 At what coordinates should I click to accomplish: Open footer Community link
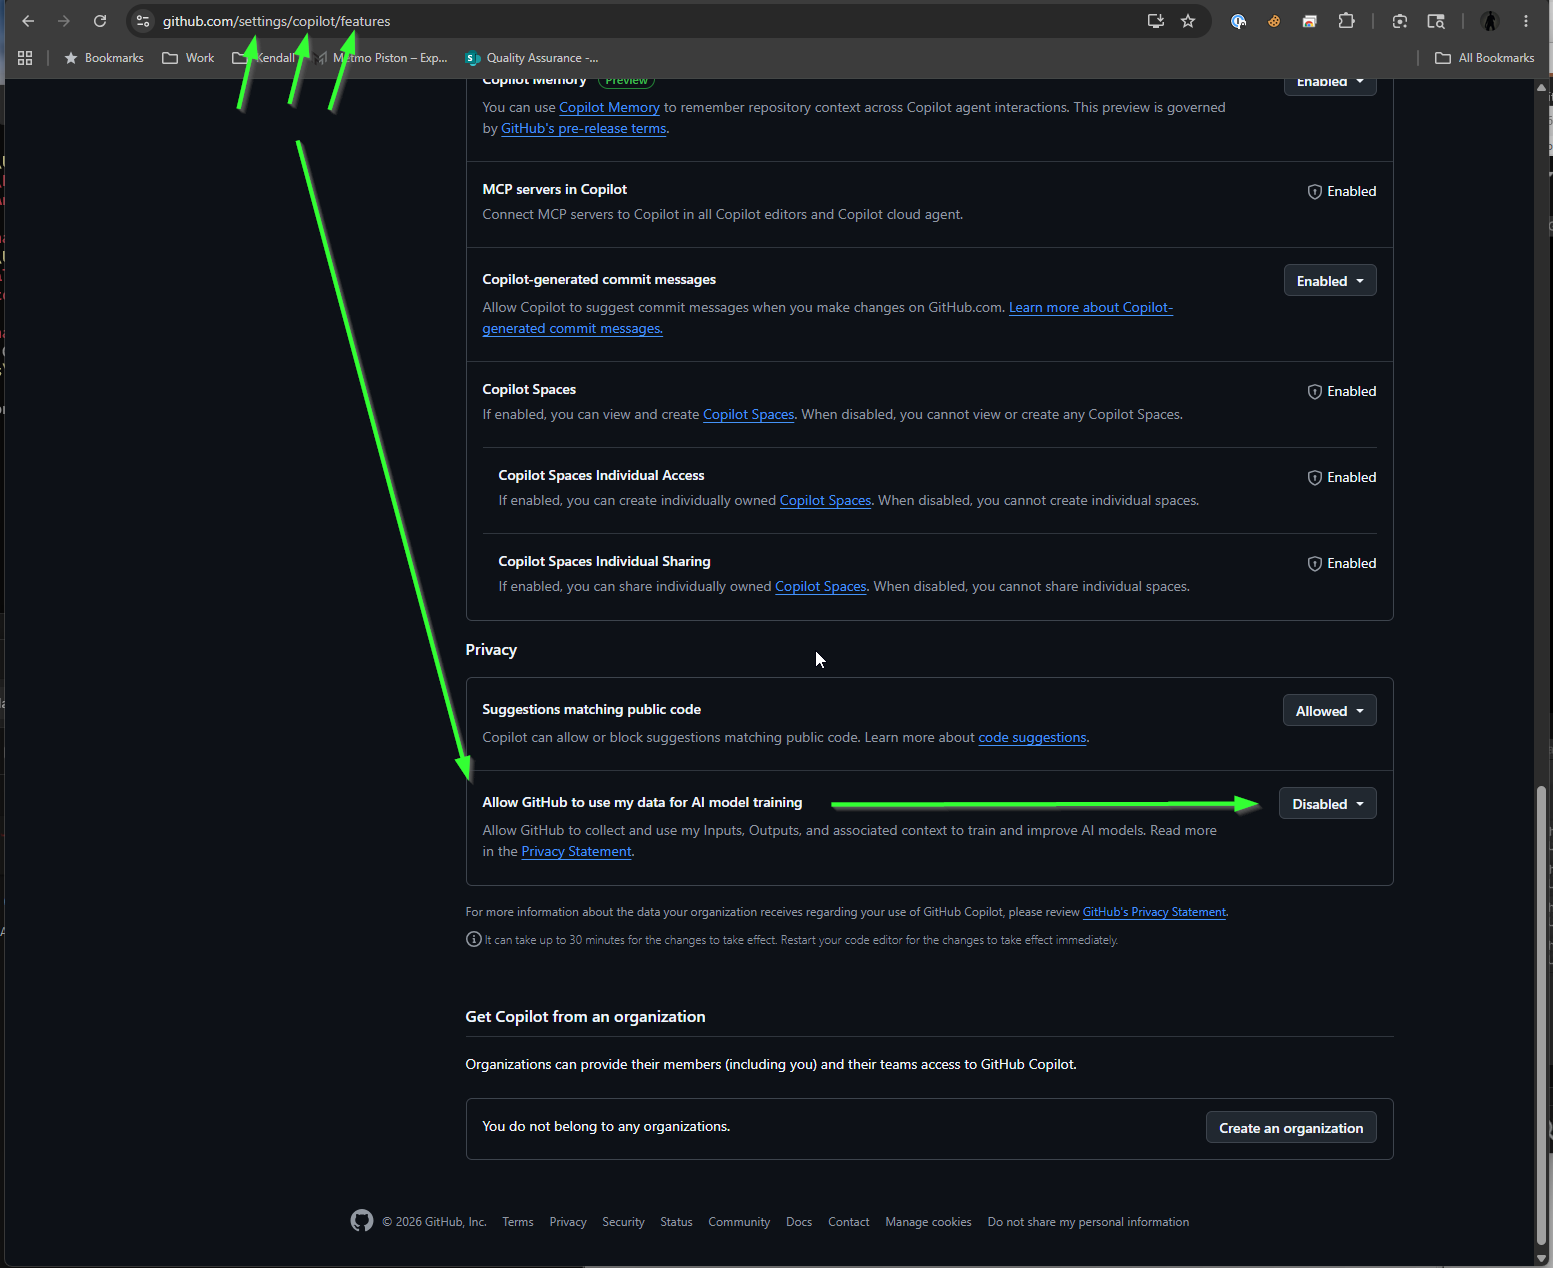point(739,1222)
